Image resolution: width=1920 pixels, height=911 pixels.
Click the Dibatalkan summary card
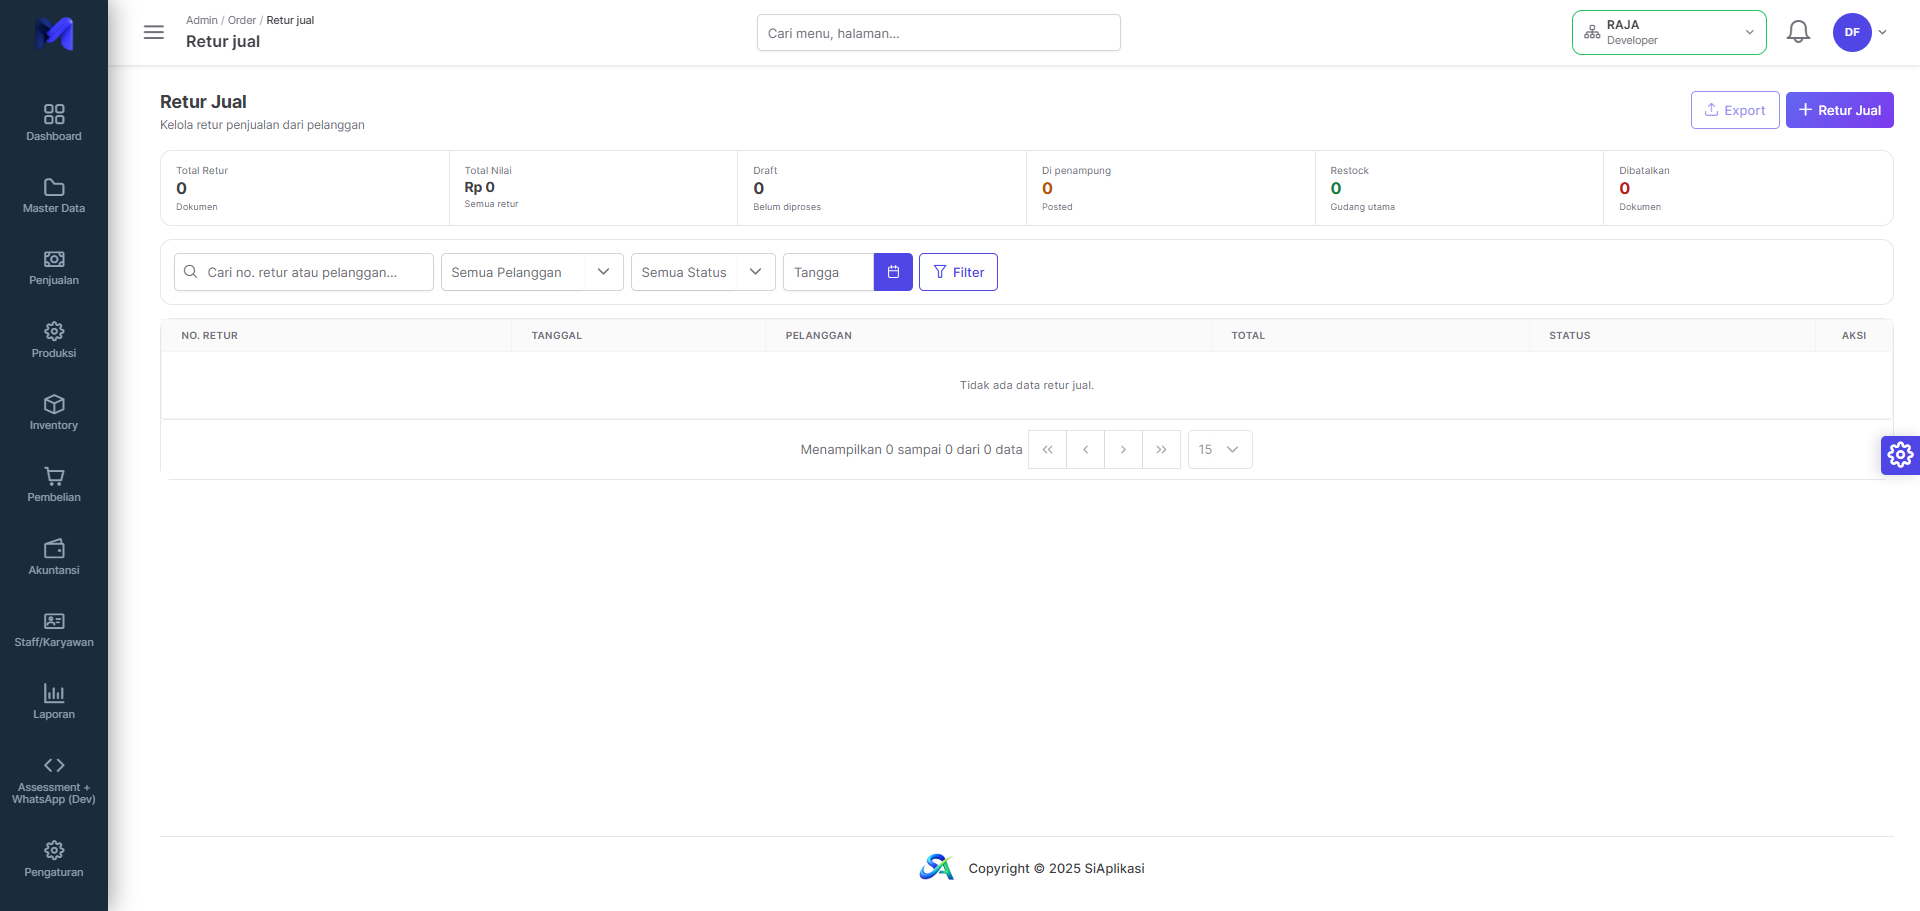(x=1748, y=188)
